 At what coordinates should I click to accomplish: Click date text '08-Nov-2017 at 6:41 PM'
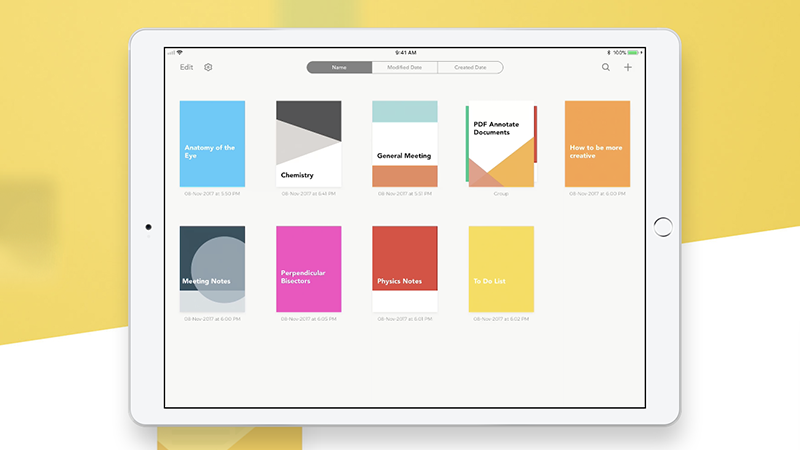(x=309, y=194)
